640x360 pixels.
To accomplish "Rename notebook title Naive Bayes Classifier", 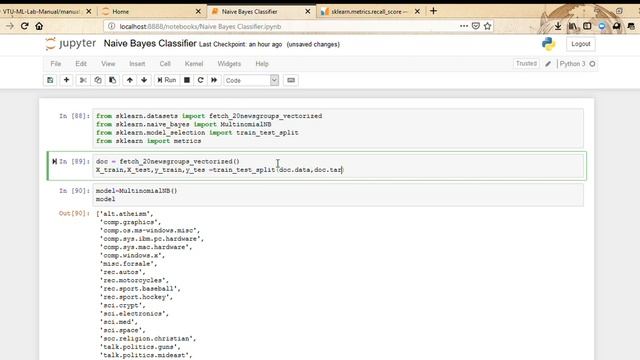I will click(150, 44).
